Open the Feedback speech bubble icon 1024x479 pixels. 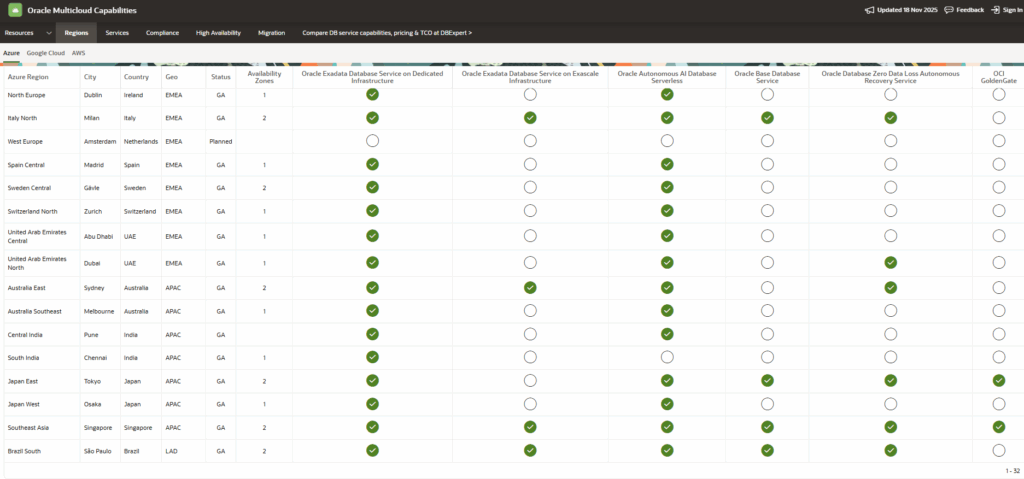[949, 10]
